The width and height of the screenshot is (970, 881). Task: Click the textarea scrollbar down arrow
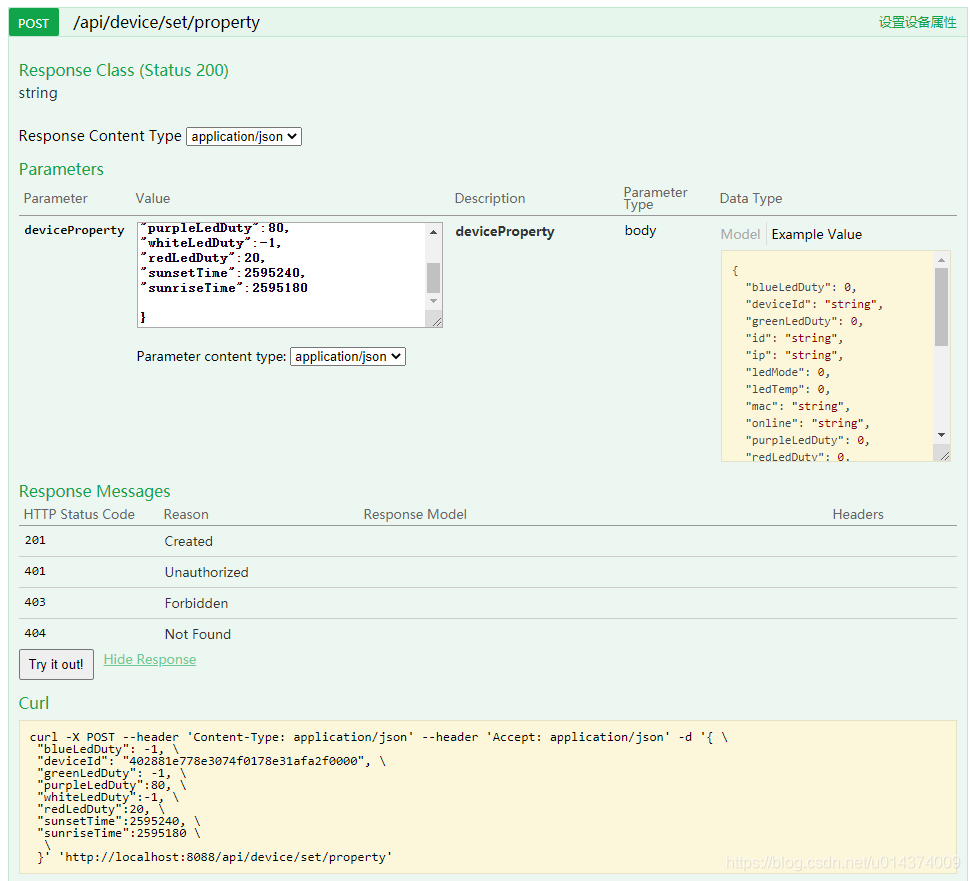tap(434, 301)
